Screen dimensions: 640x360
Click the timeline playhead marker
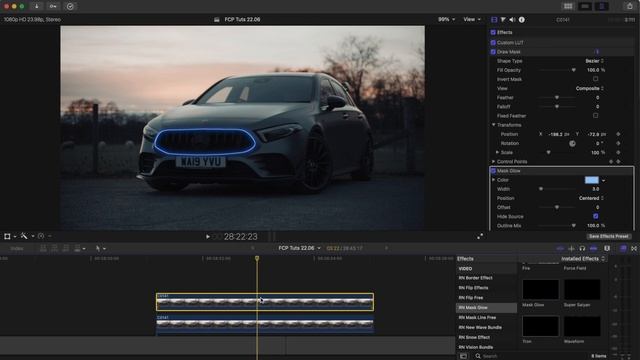(x=257, y=258)
